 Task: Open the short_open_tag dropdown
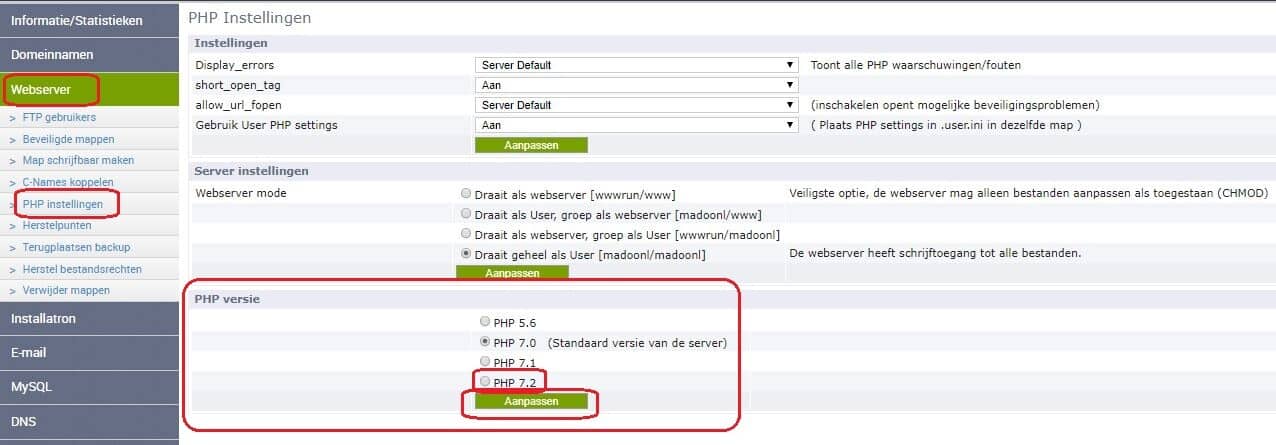point(636,85)
